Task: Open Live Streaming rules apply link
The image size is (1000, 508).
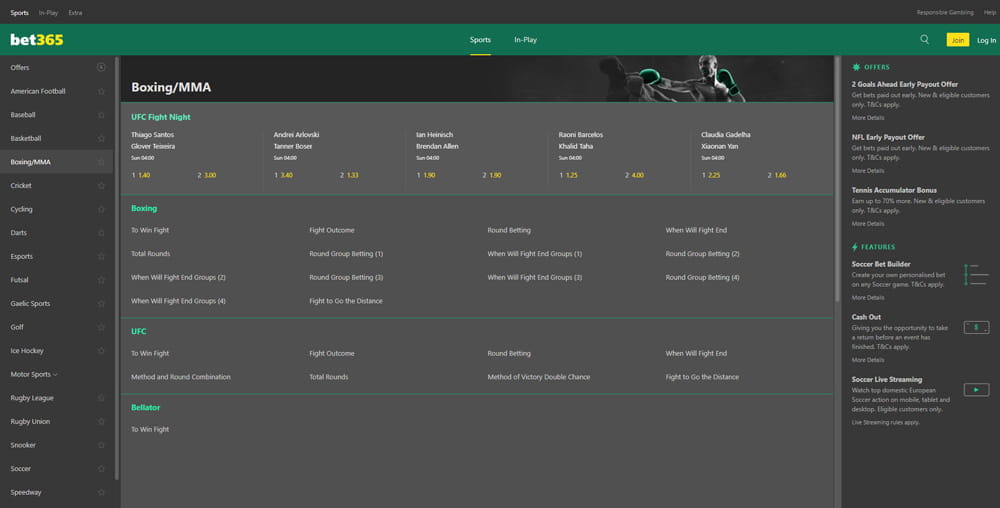Action: click(885, 423)
